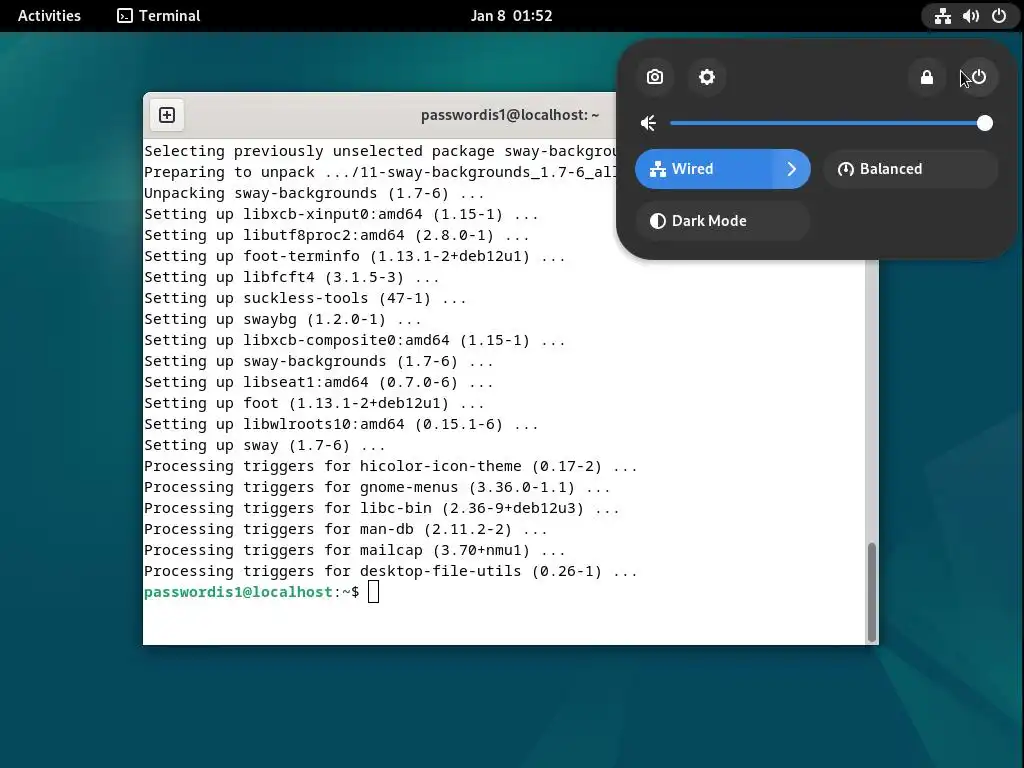
Task: Take a screenshot with the camera icon
Action: [x=654, y=77]
